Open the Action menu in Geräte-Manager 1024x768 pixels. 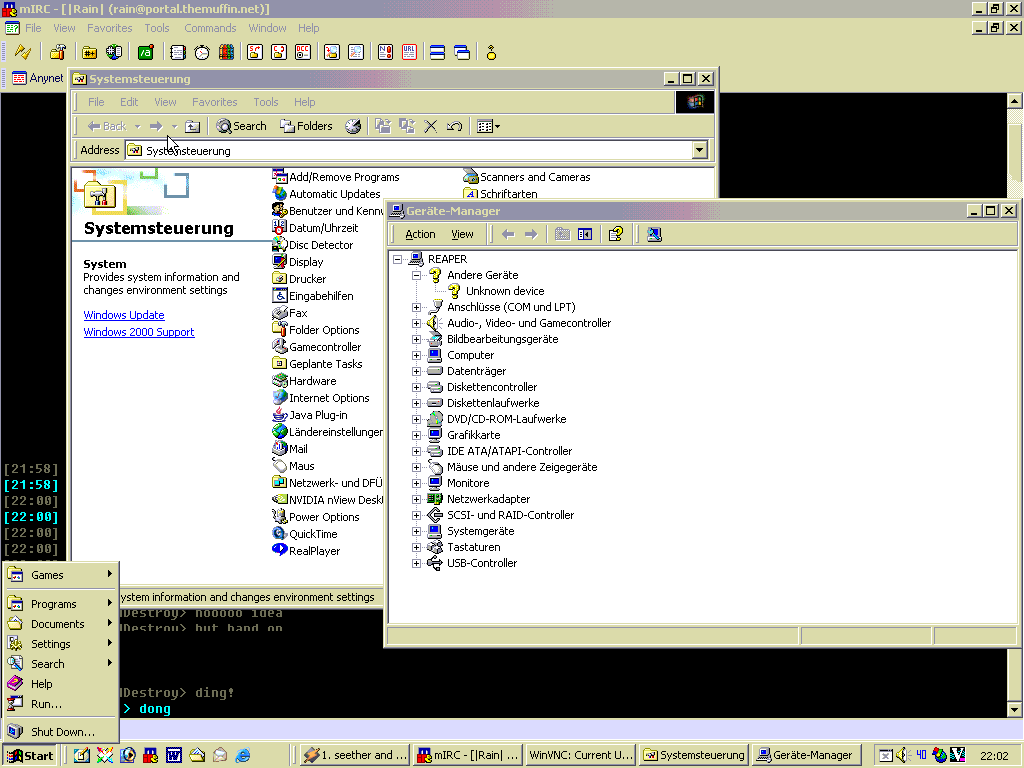point(420,234)
